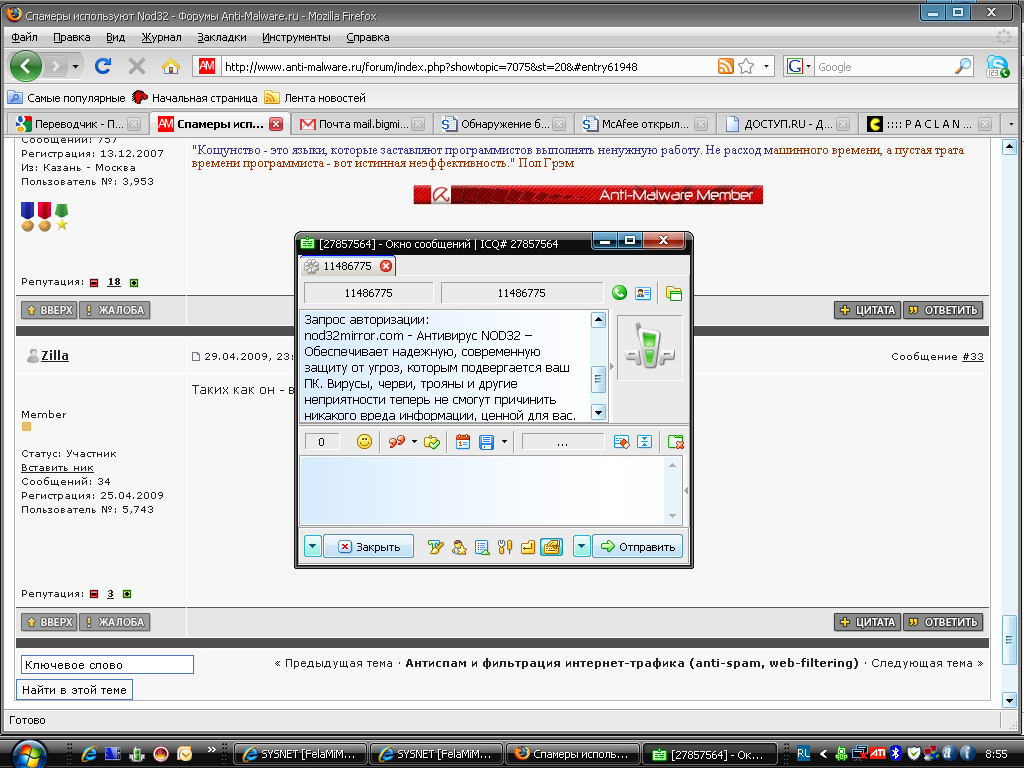Click the red quote marks icon
The width and height of the screenshot is (1024, 768).
396,442
